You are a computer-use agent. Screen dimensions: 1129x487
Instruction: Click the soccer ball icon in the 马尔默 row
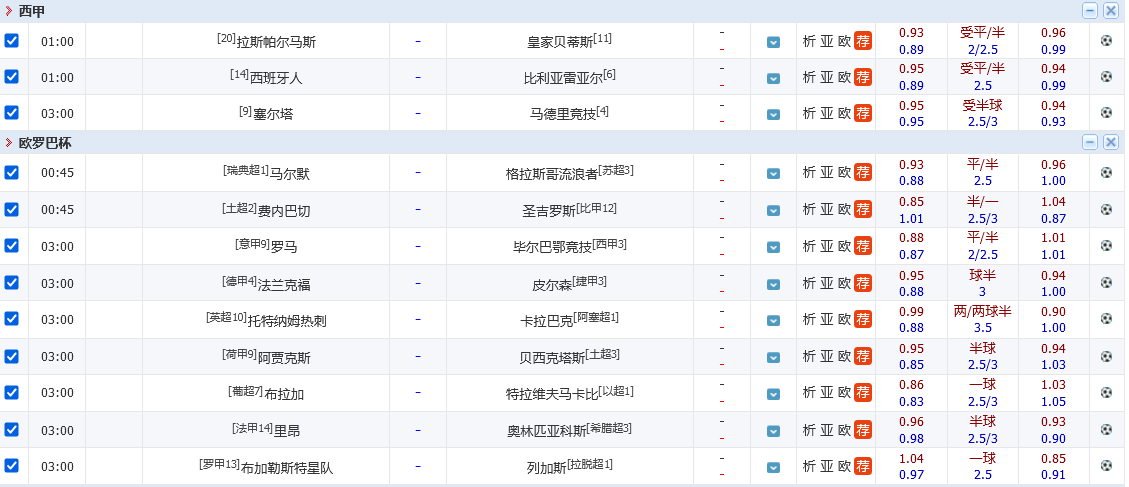tap(1106, 172)
